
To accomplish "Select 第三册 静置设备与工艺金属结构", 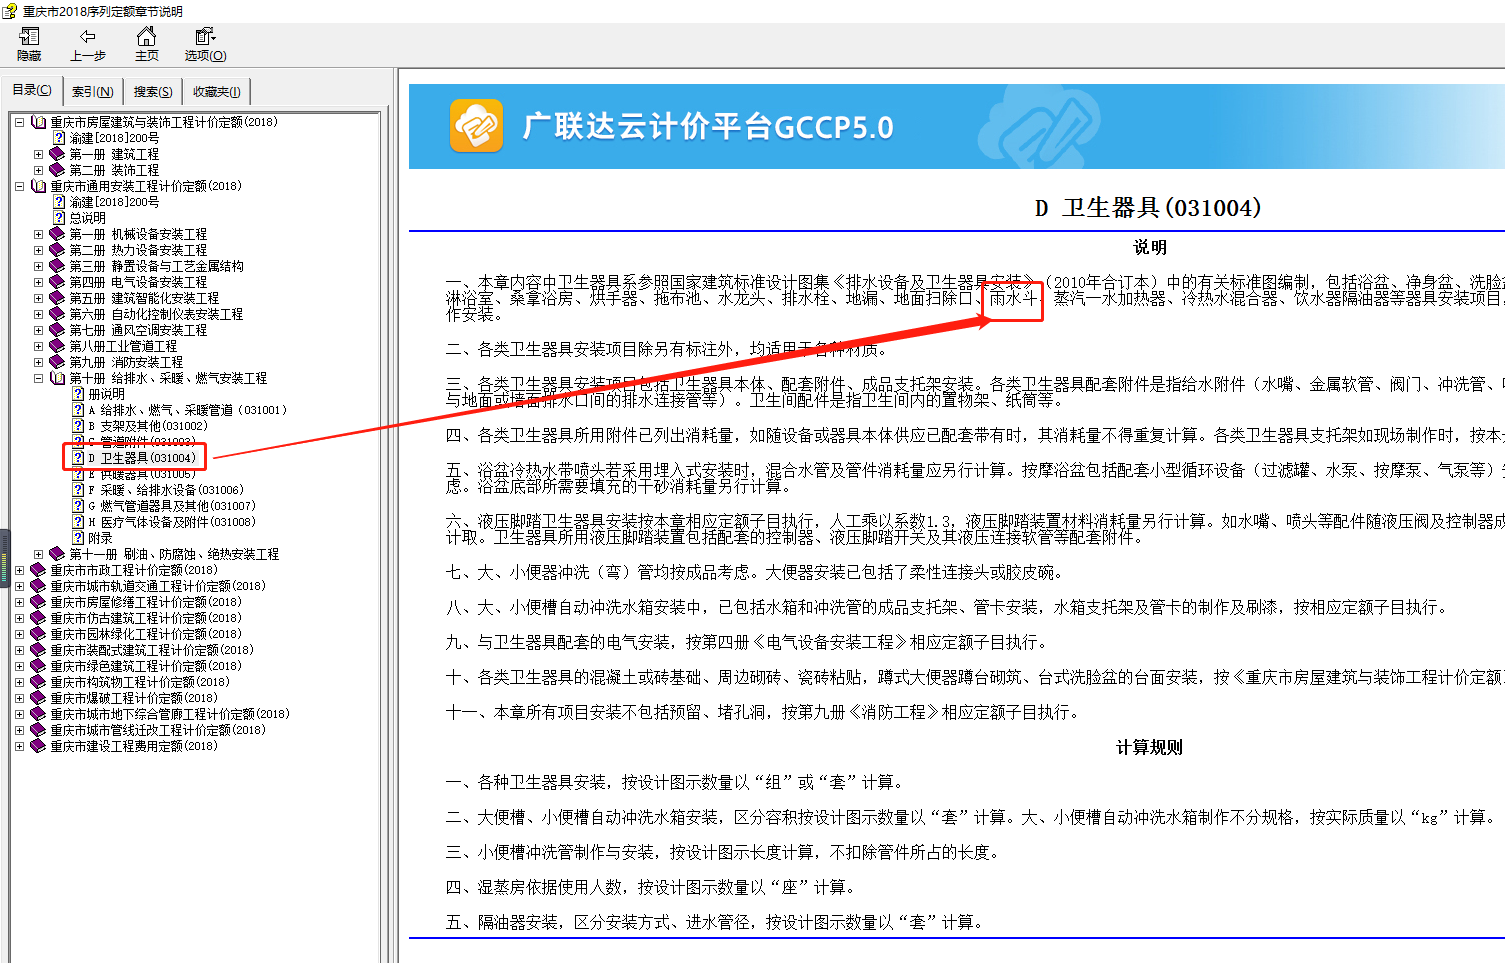I will pos(156,266).
